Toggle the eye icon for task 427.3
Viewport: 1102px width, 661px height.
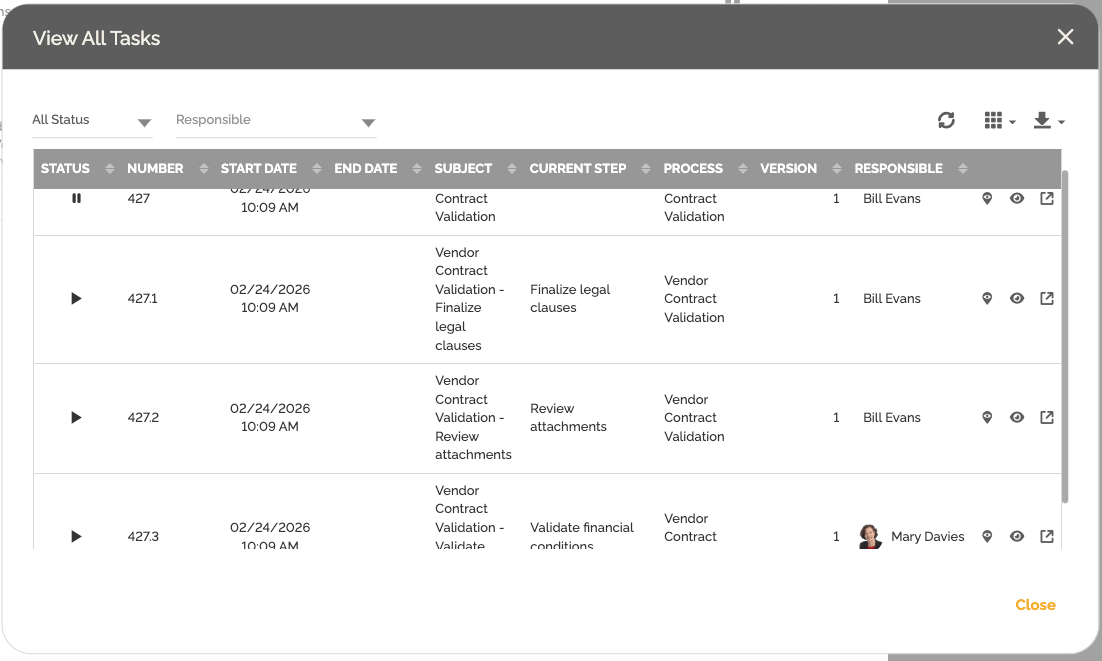1017,537
